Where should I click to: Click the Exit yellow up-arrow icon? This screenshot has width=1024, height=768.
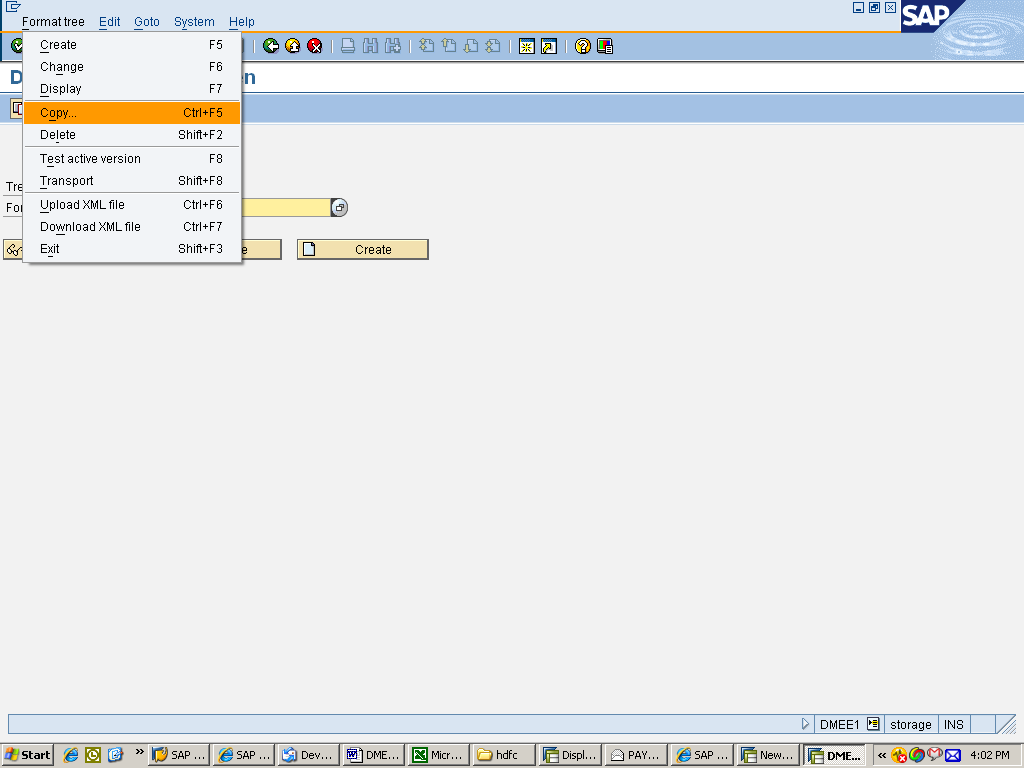[x=293, y=45]
